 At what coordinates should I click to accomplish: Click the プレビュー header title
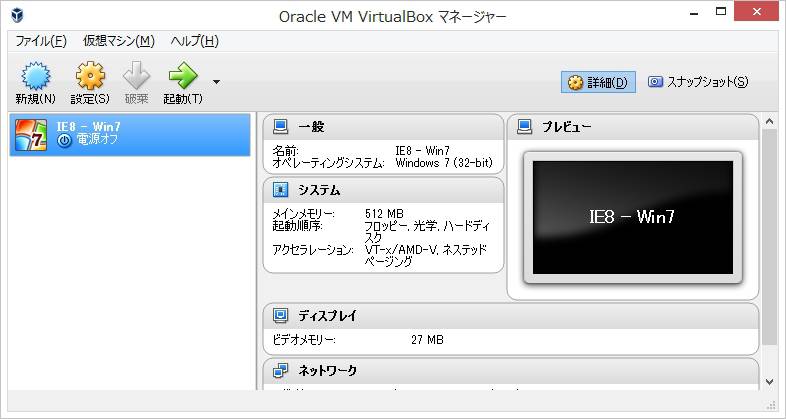point(566,127)
